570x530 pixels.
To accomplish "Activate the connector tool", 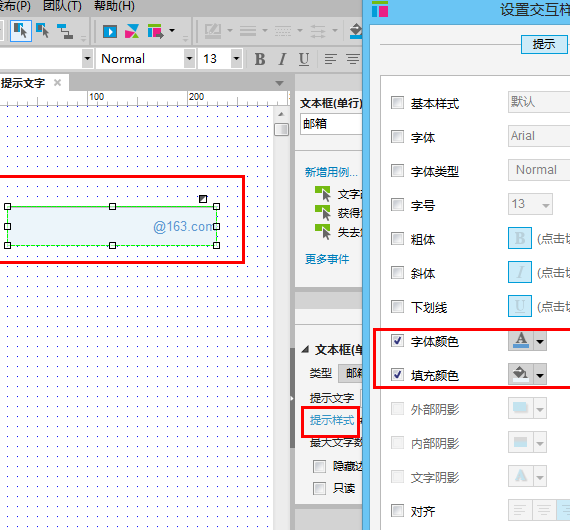I will pos(65,31).
